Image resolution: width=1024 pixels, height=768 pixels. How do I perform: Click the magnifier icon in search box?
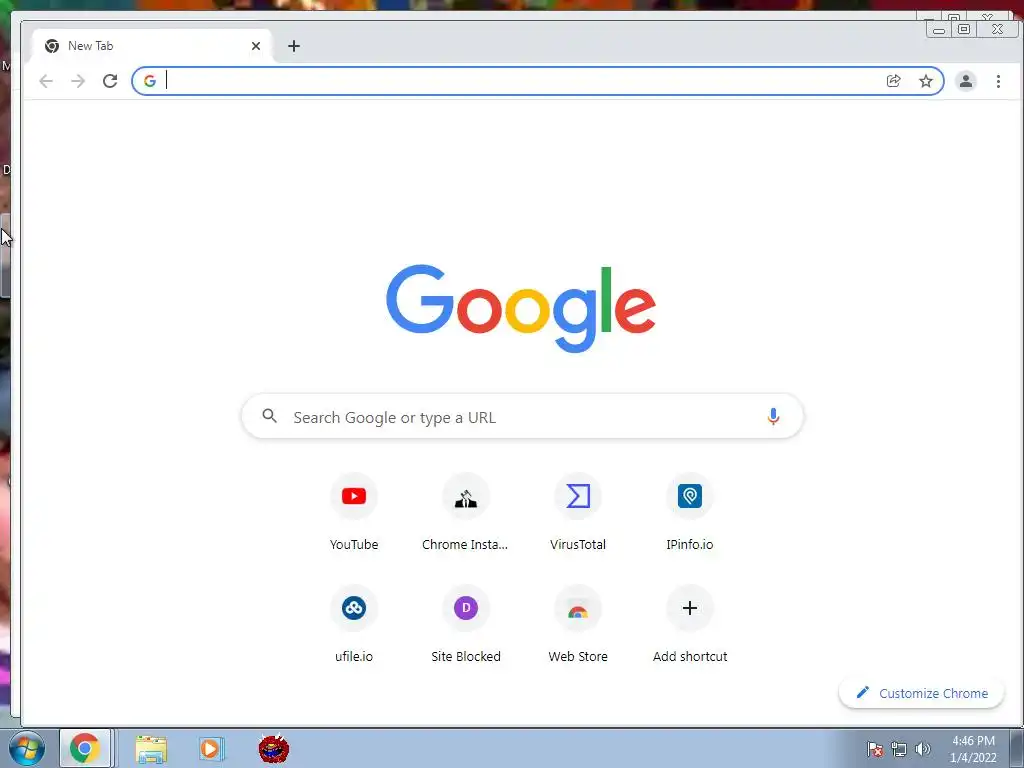point(269,416)
